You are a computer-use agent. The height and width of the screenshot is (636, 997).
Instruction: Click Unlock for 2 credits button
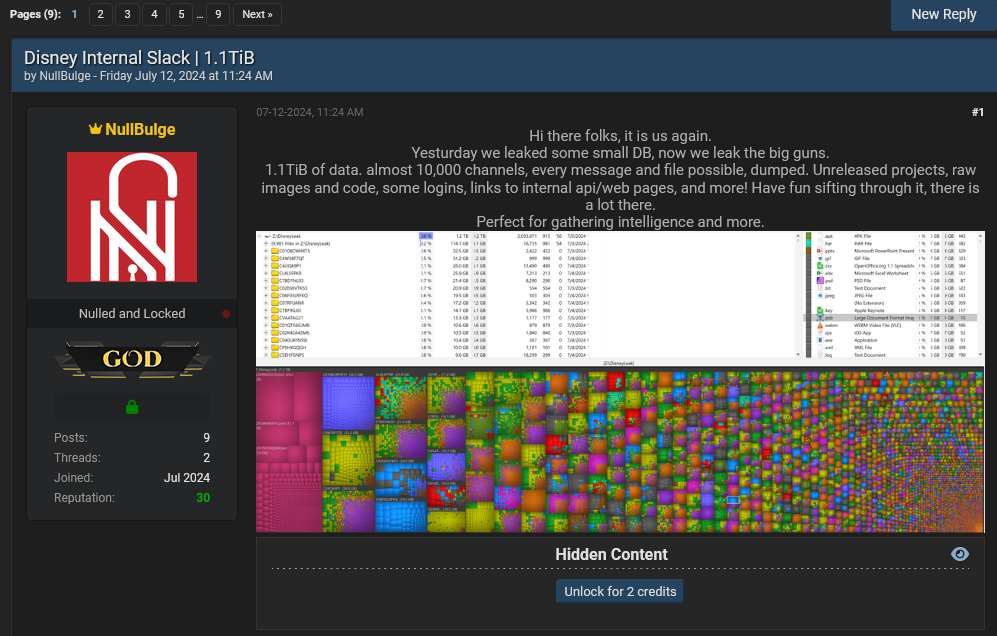(620, 591)
